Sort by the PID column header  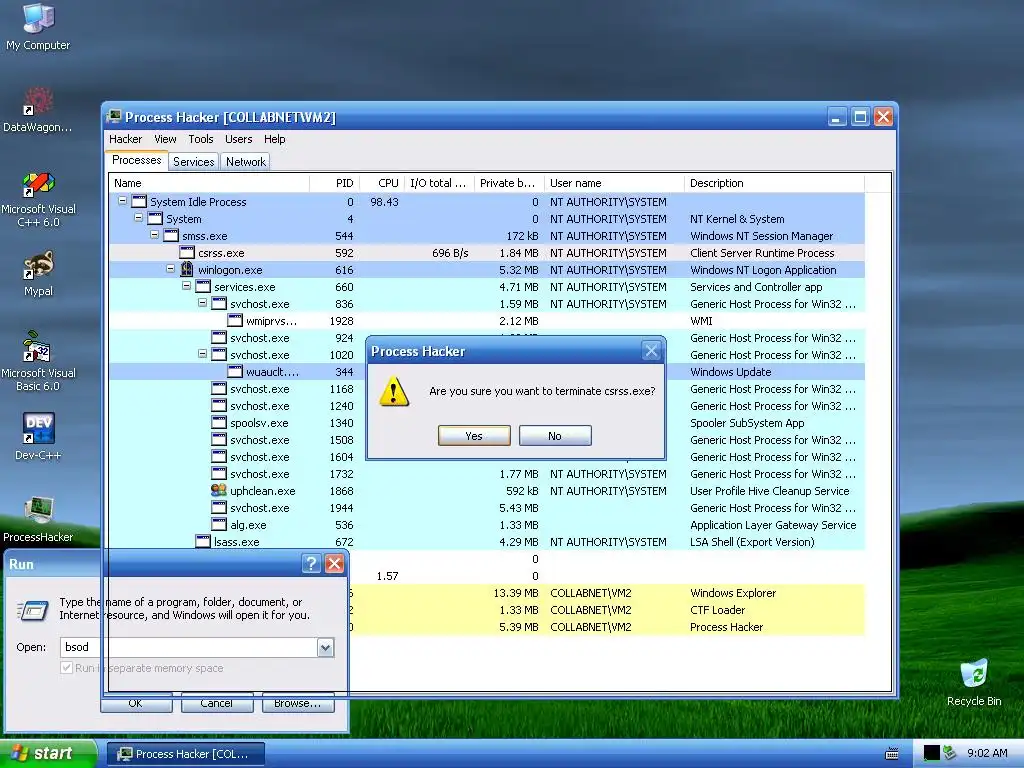[334, 183]
